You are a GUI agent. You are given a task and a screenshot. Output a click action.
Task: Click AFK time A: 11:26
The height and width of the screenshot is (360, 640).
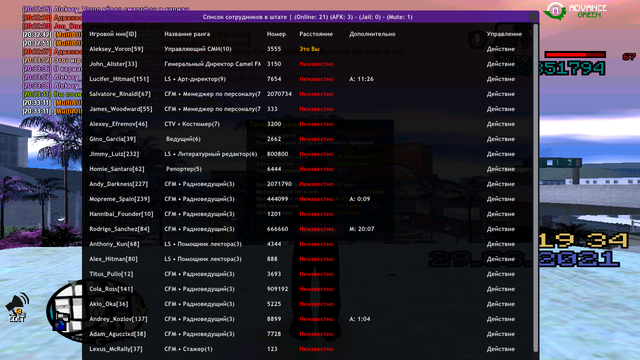(361, 79)
